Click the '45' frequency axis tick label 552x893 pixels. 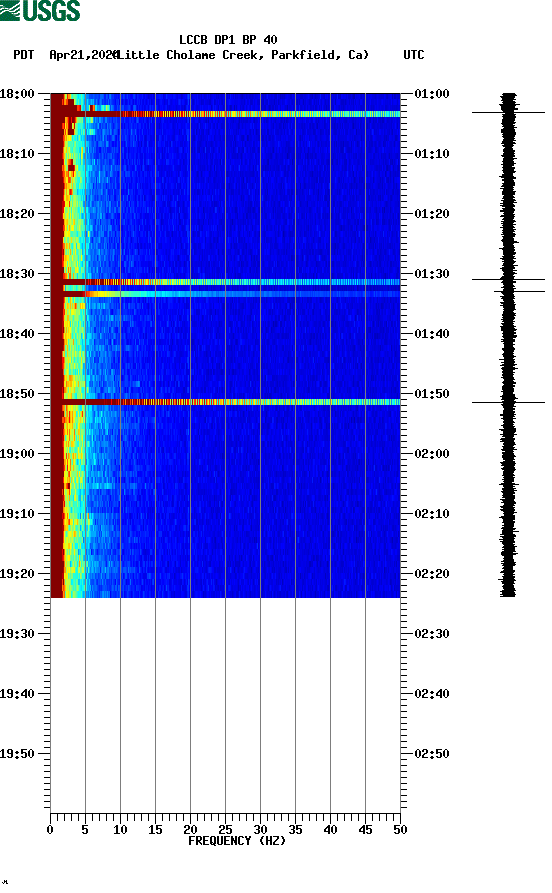(x=365, y=830)
